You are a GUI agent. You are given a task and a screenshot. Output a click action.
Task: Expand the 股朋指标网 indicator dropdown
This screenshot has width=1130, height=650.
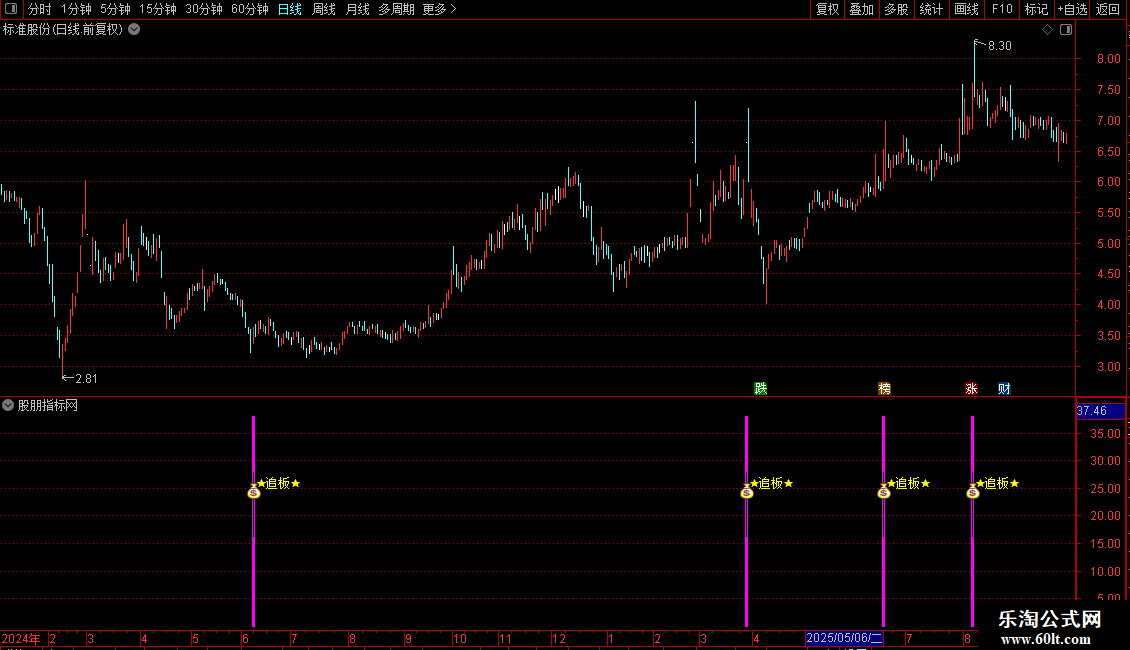tap(8, 405)
